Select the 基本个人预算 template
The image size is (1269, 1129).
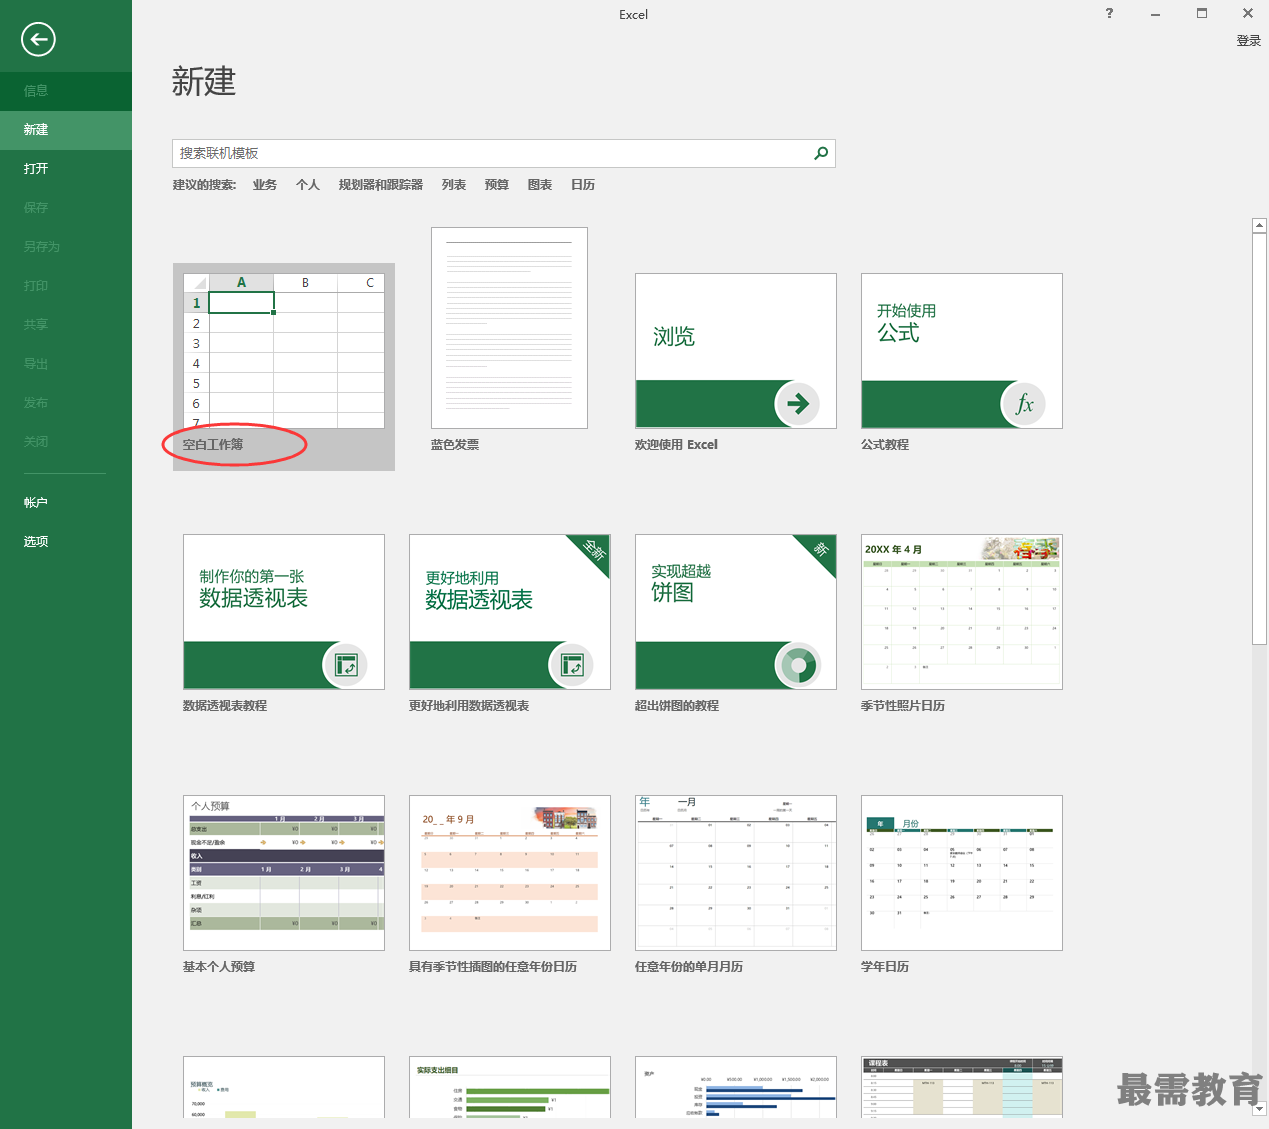284,873
